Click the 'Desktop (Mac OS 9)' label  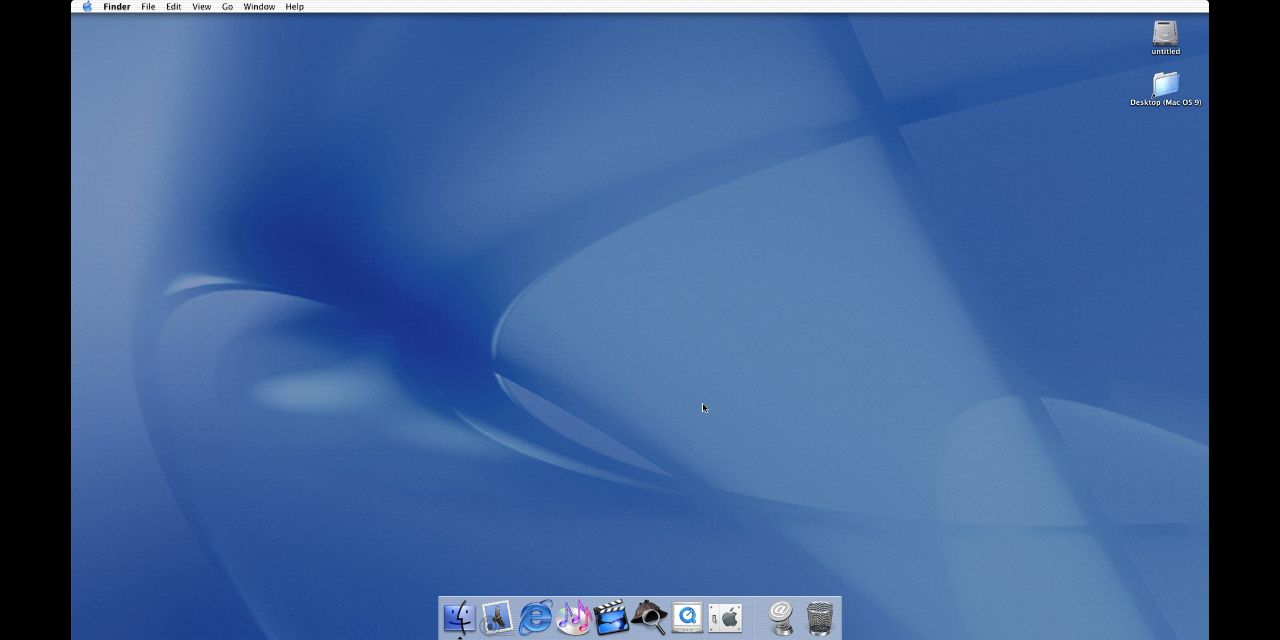point(1166,102)
